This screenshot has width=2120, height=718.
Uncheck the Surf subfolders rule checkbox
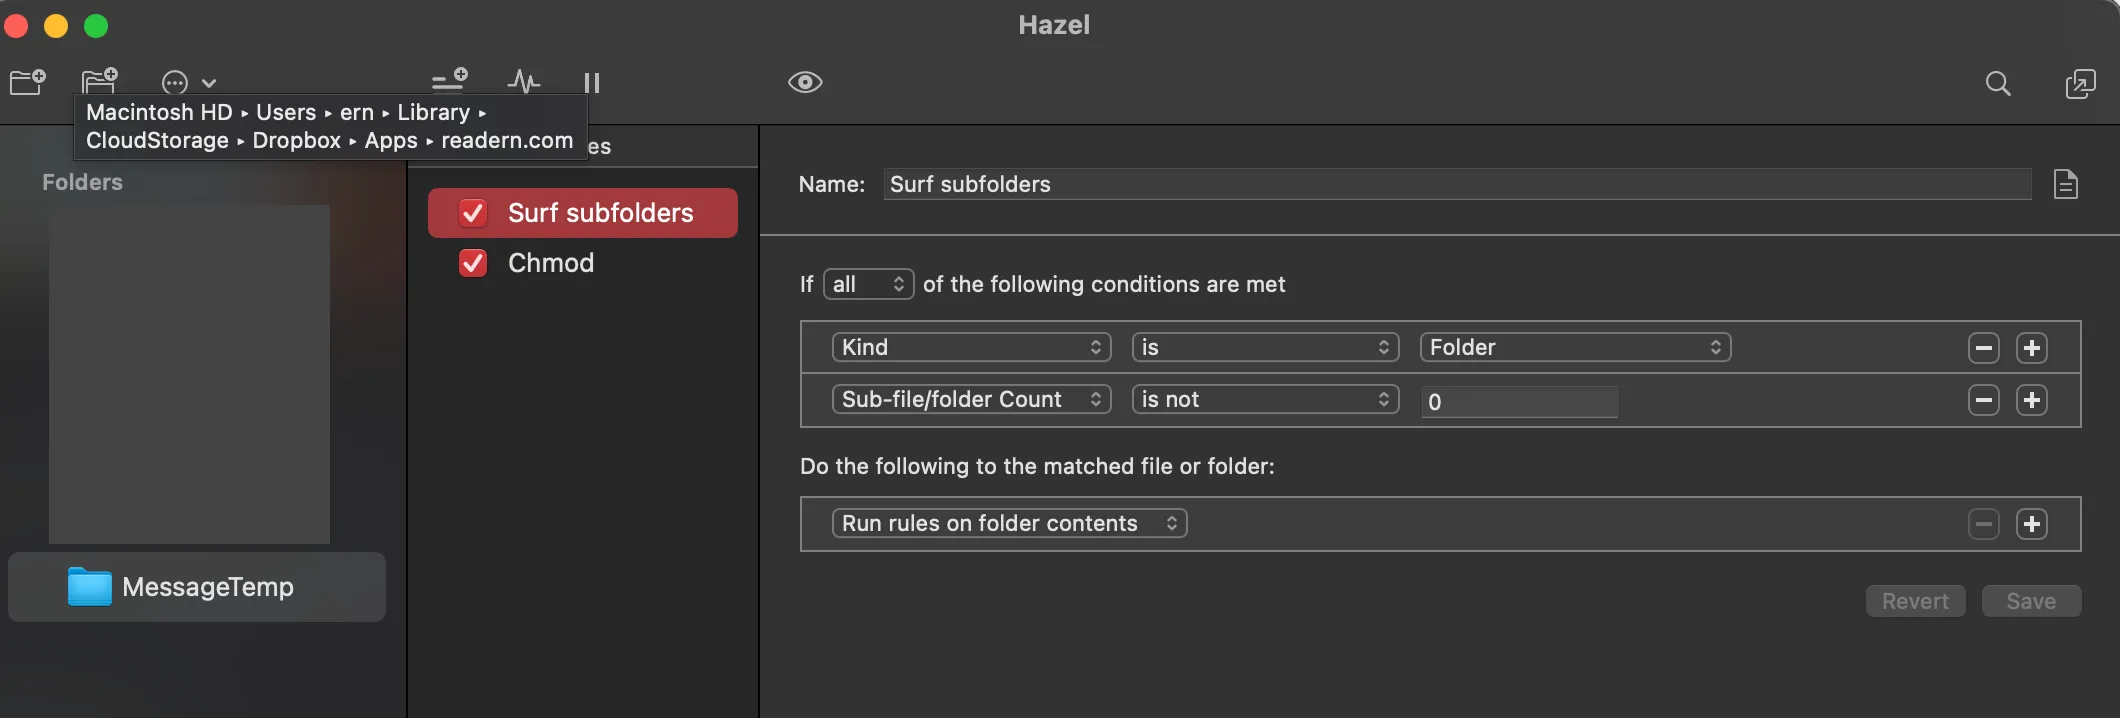[x=473, y=213]
